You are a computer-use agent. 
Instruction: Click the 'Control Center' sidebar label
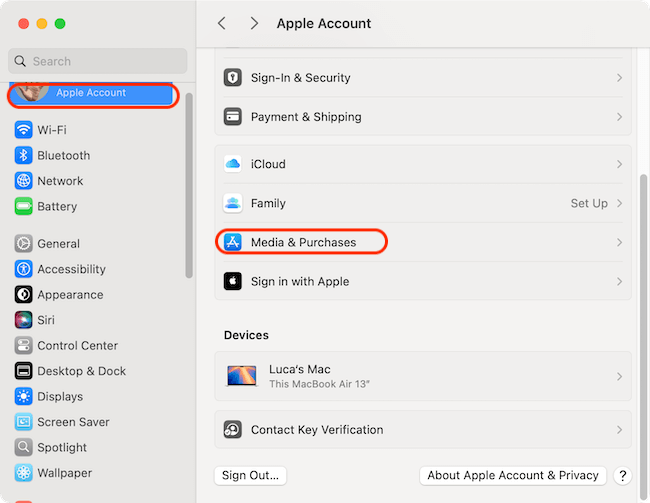coord(78,345)
